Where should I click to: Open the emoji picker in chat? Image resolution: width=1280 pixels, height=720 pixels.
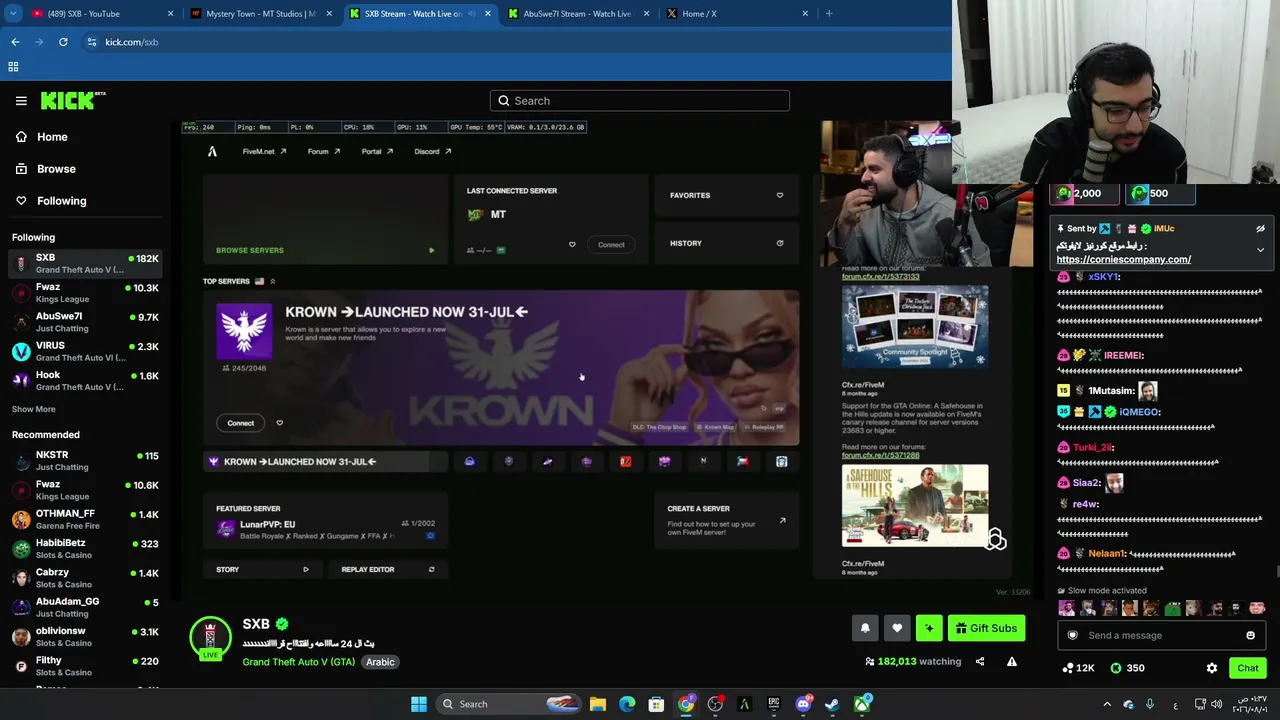(x=1250, y=635)
